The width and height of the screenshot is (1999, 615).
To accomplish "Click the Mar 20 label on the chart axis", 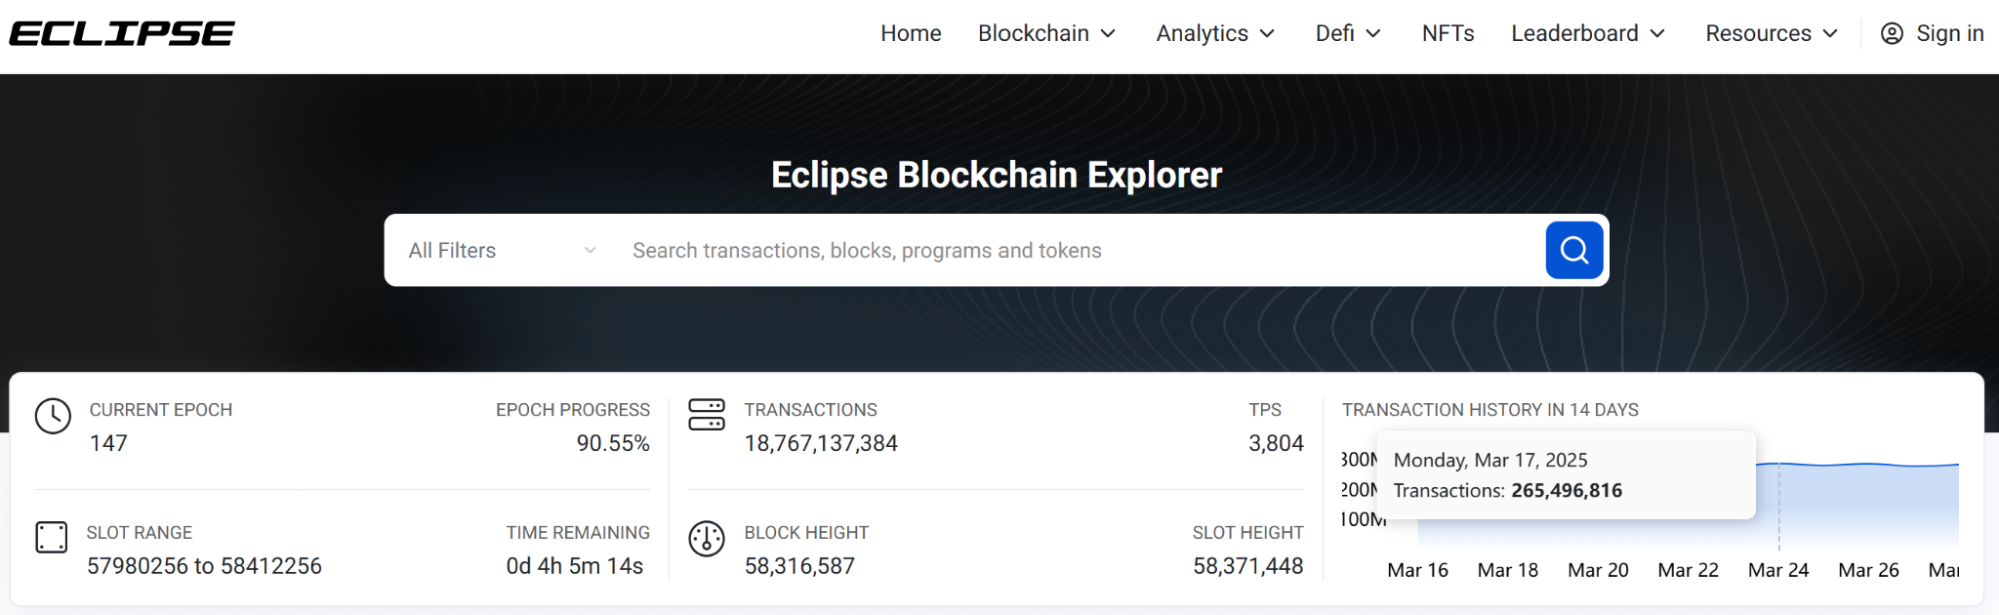I will point(1597,570).
